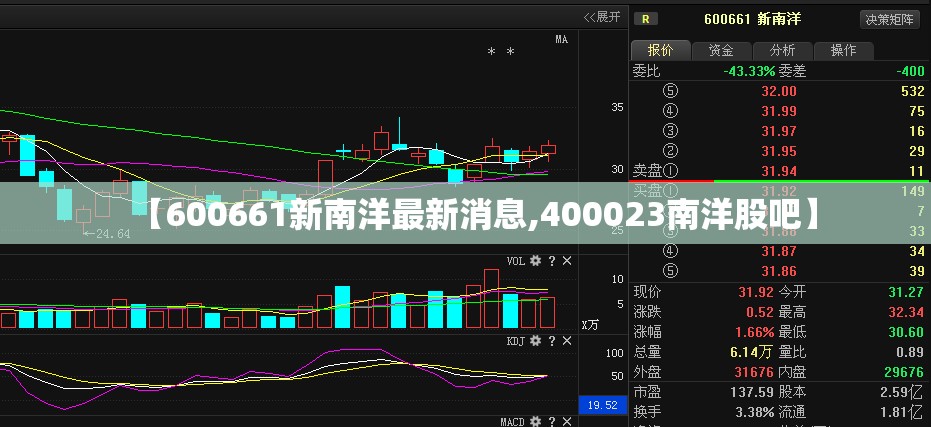Image resolution: width=931 pixels, height=427 pixels.
Task: Click sell level ⑤ price 32.00
Action: click(x=779, y=91)
